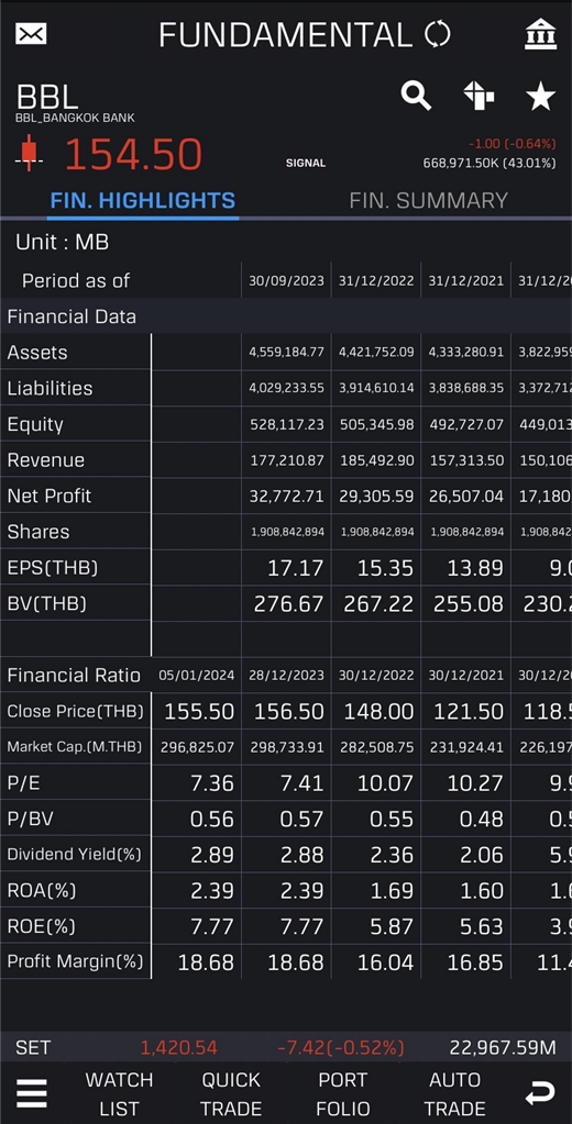Select the 05/01/2024 ratio date header

(x=196, y=675)
